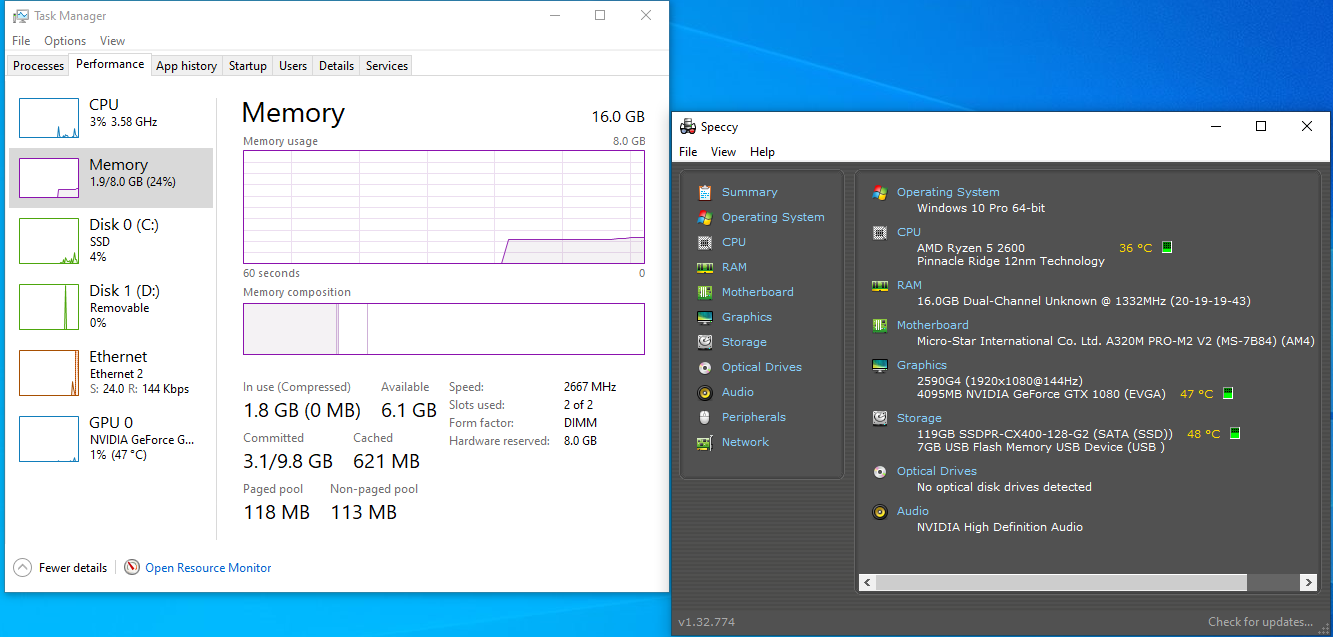Open the Options menu in Task Manager

tap(65, 41)
